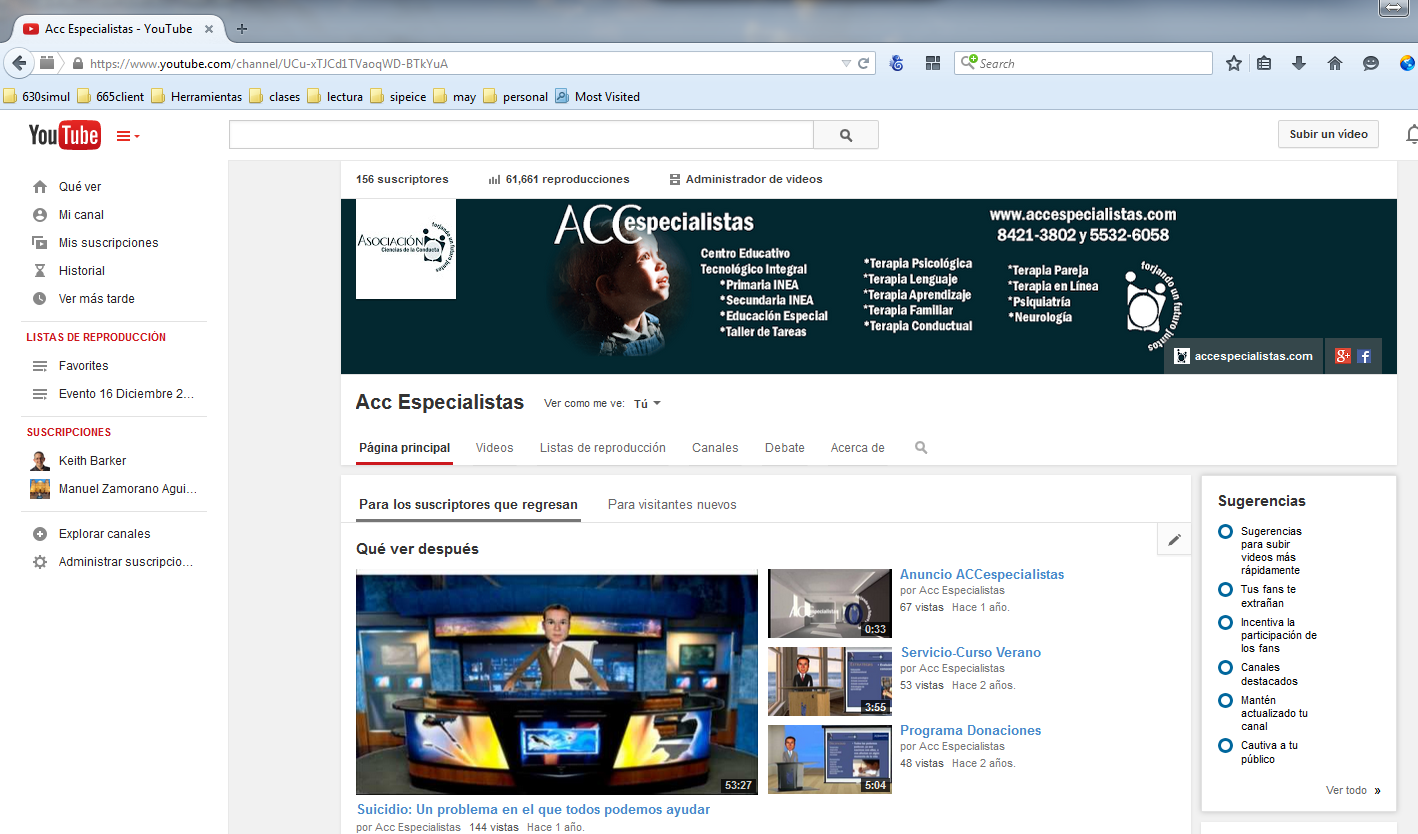This screenshot has width=1418, height=834.
Task: Click the Subir un video button
Action: point(1328,134)
